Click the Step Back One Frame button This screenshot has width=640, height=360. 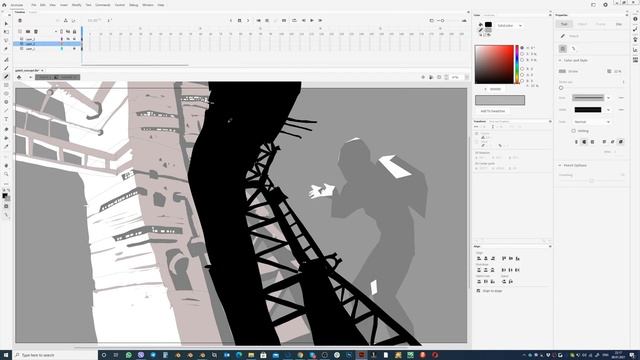[x=304, y=20]
